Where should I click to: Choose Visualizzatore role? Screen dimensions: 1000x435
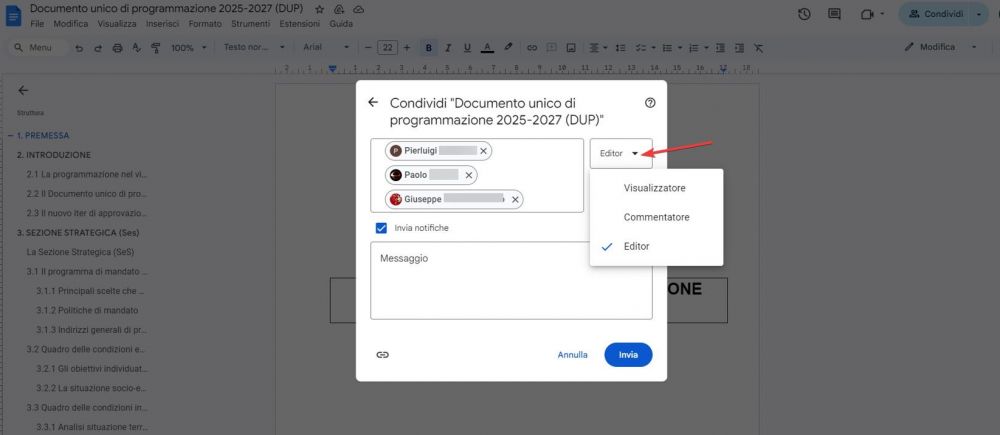pyautogui.click(x=656, y=188)
